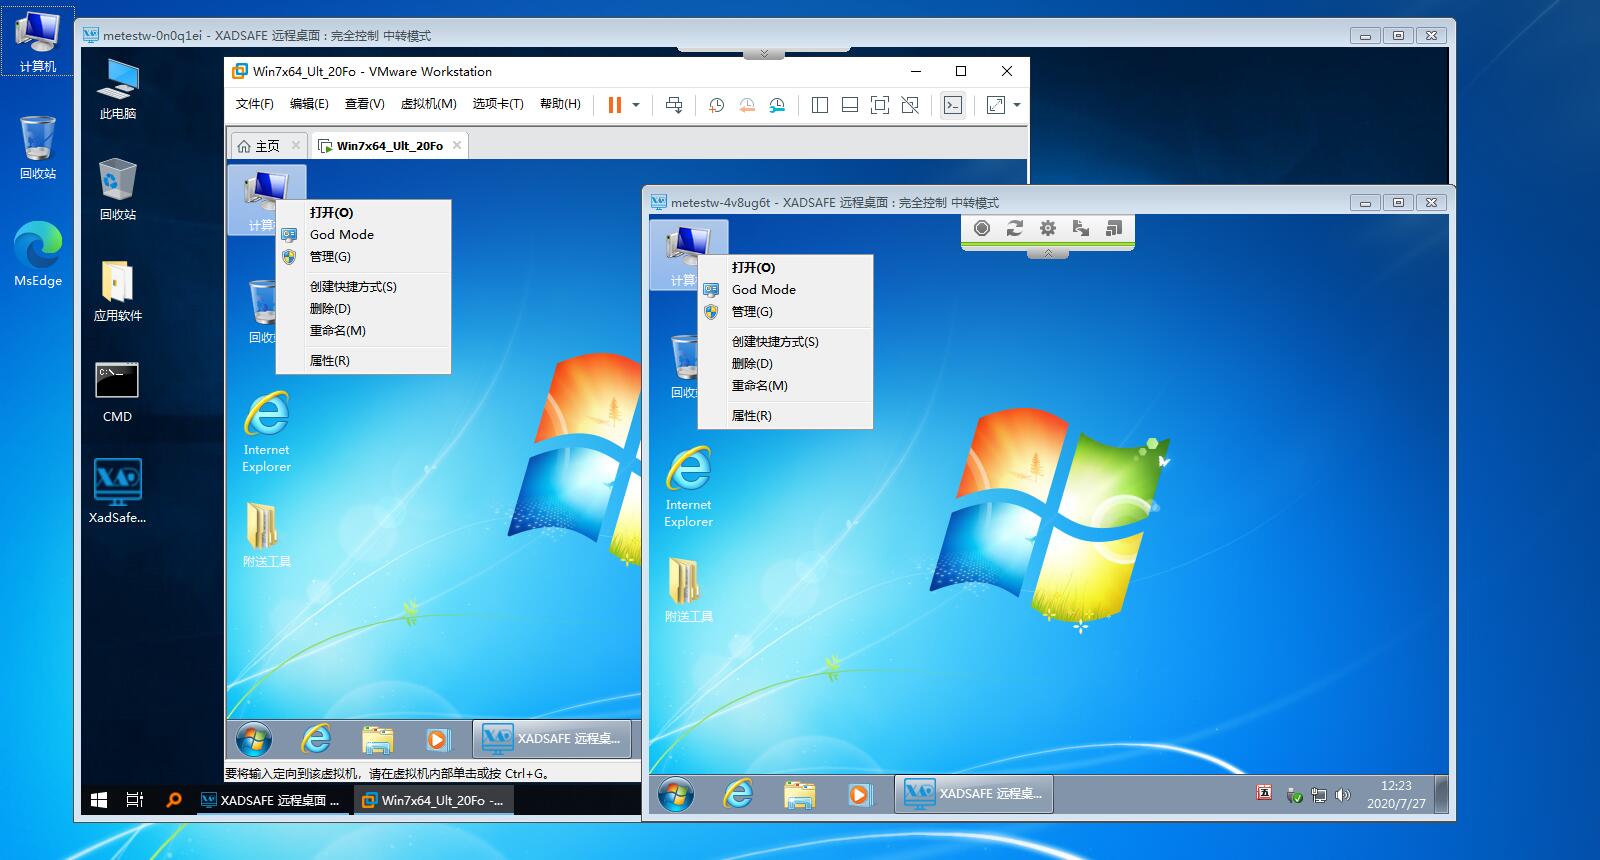Screen dimensions: 1600x860
Task: Toggle the VMware thumbnail bar view
Action: click(x=850, y=105)
